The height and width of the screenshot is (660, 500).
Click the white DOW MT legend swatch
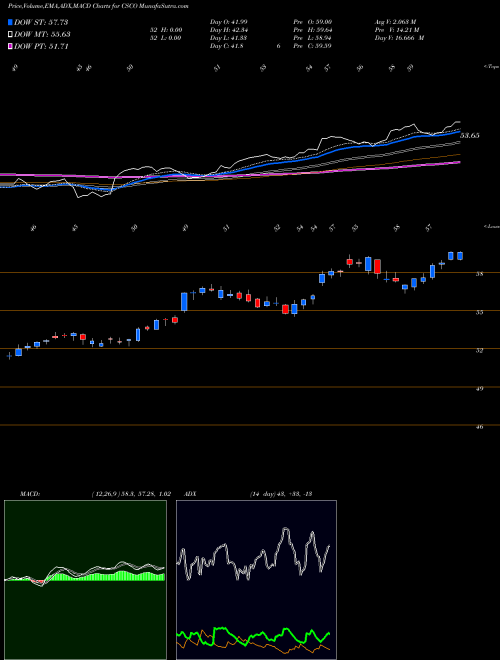pos(10,35)
